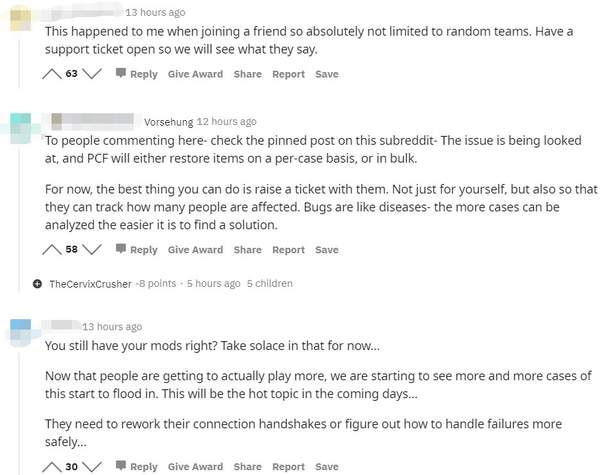The height and width of the screenshot is (475, 600).
Task: Open TheCervixCrusher user profile
Action: pyautogui.click(x=90, y=284)
